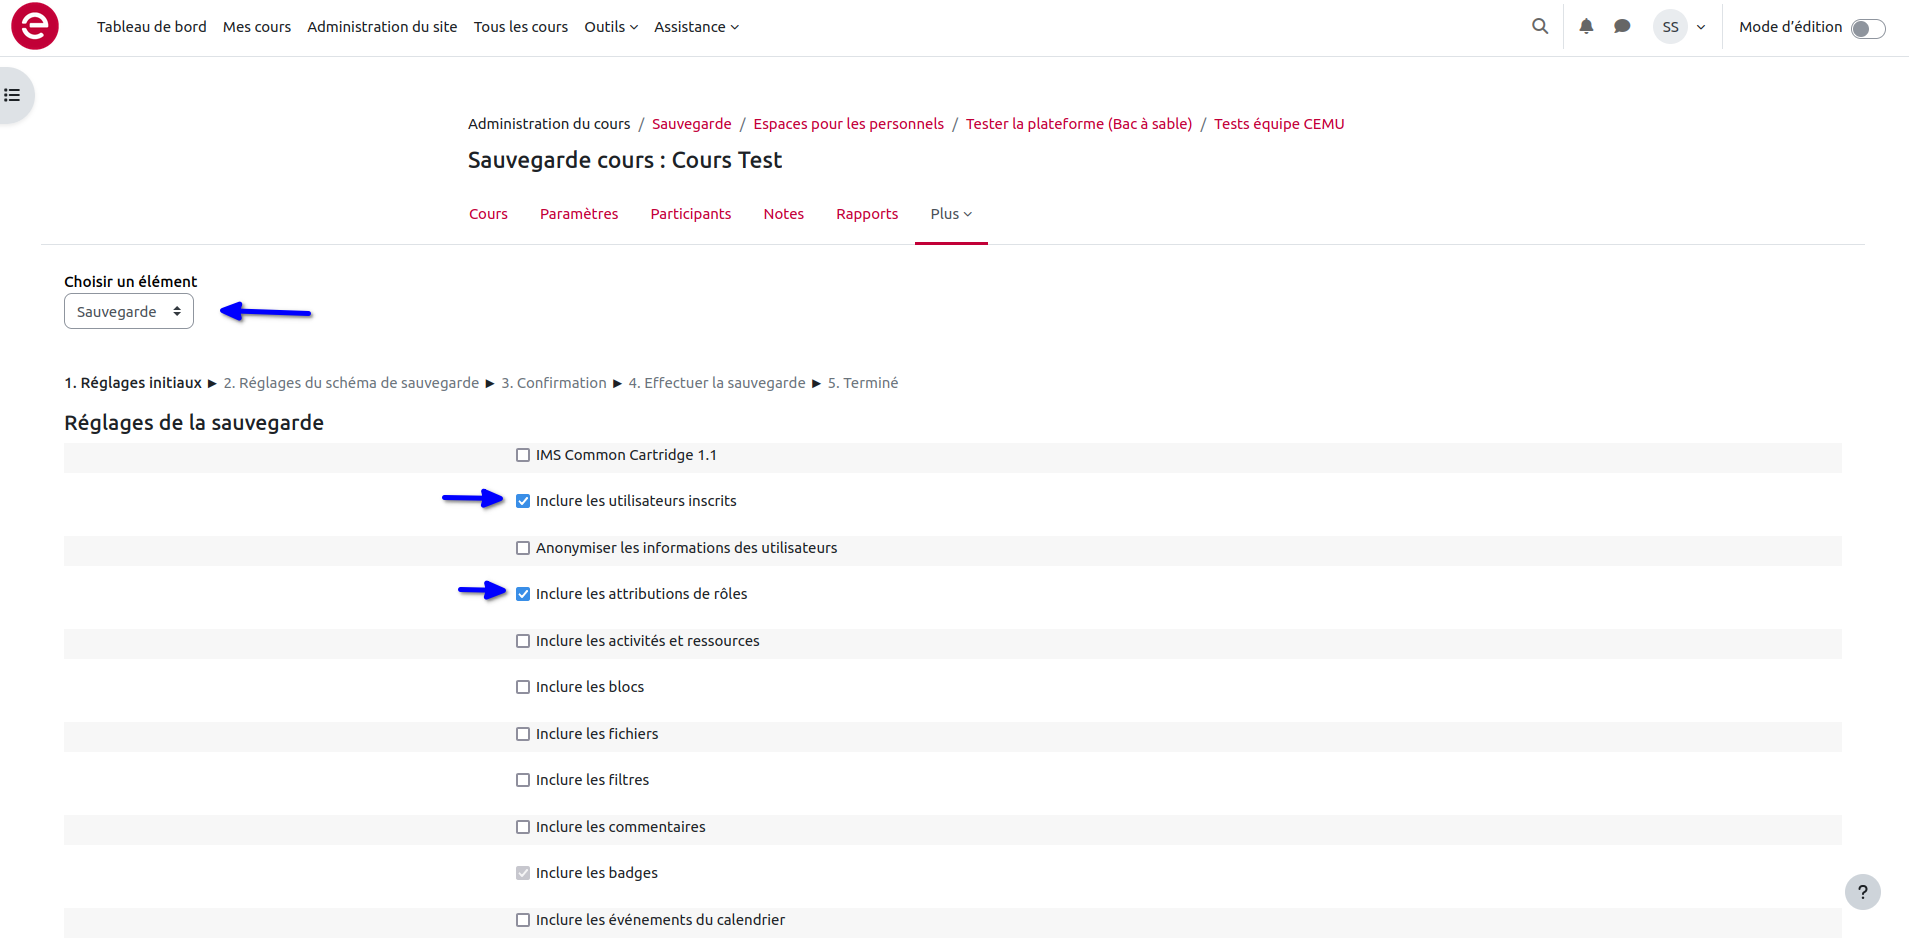Enable Inclure les activités et ressources
This screenshot has width=1909, height=941.
(523, 641)
